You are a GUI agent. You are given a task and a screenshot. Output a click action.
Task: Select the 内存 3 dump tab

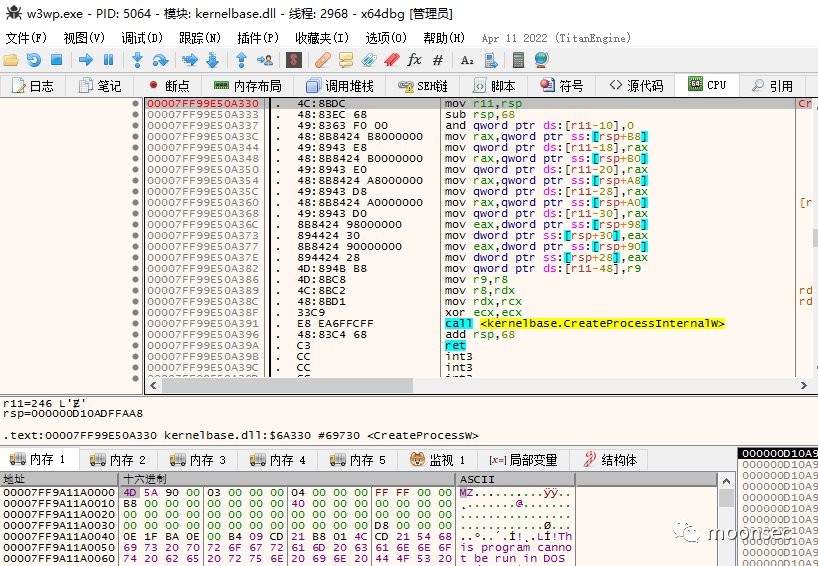tap(197, 460)
